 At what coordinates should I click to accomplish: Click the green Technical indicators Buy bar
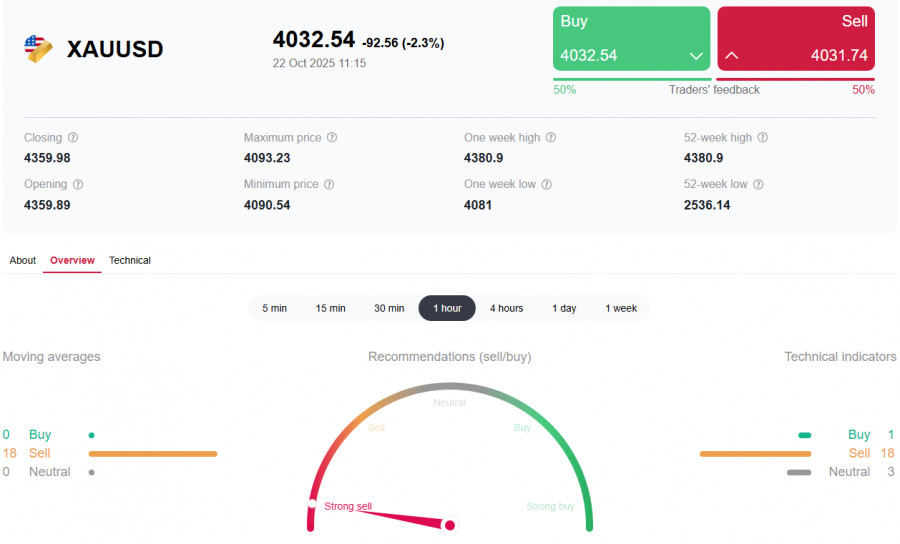pyautogui.click(x=805, y=436)
